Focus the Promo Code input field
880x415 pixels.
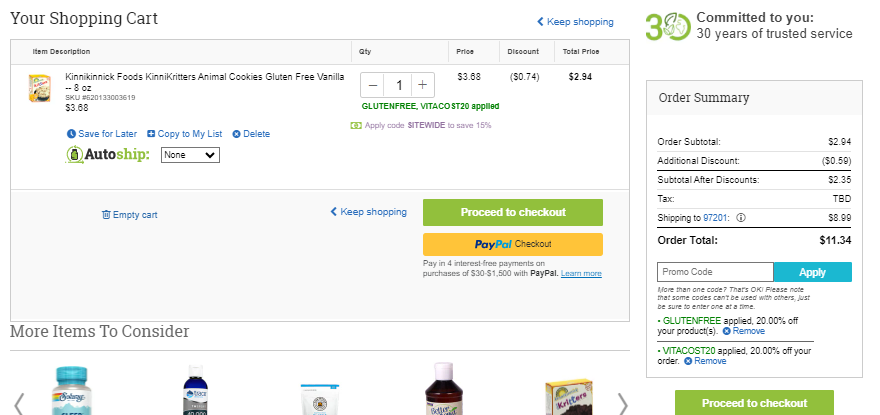716,272
